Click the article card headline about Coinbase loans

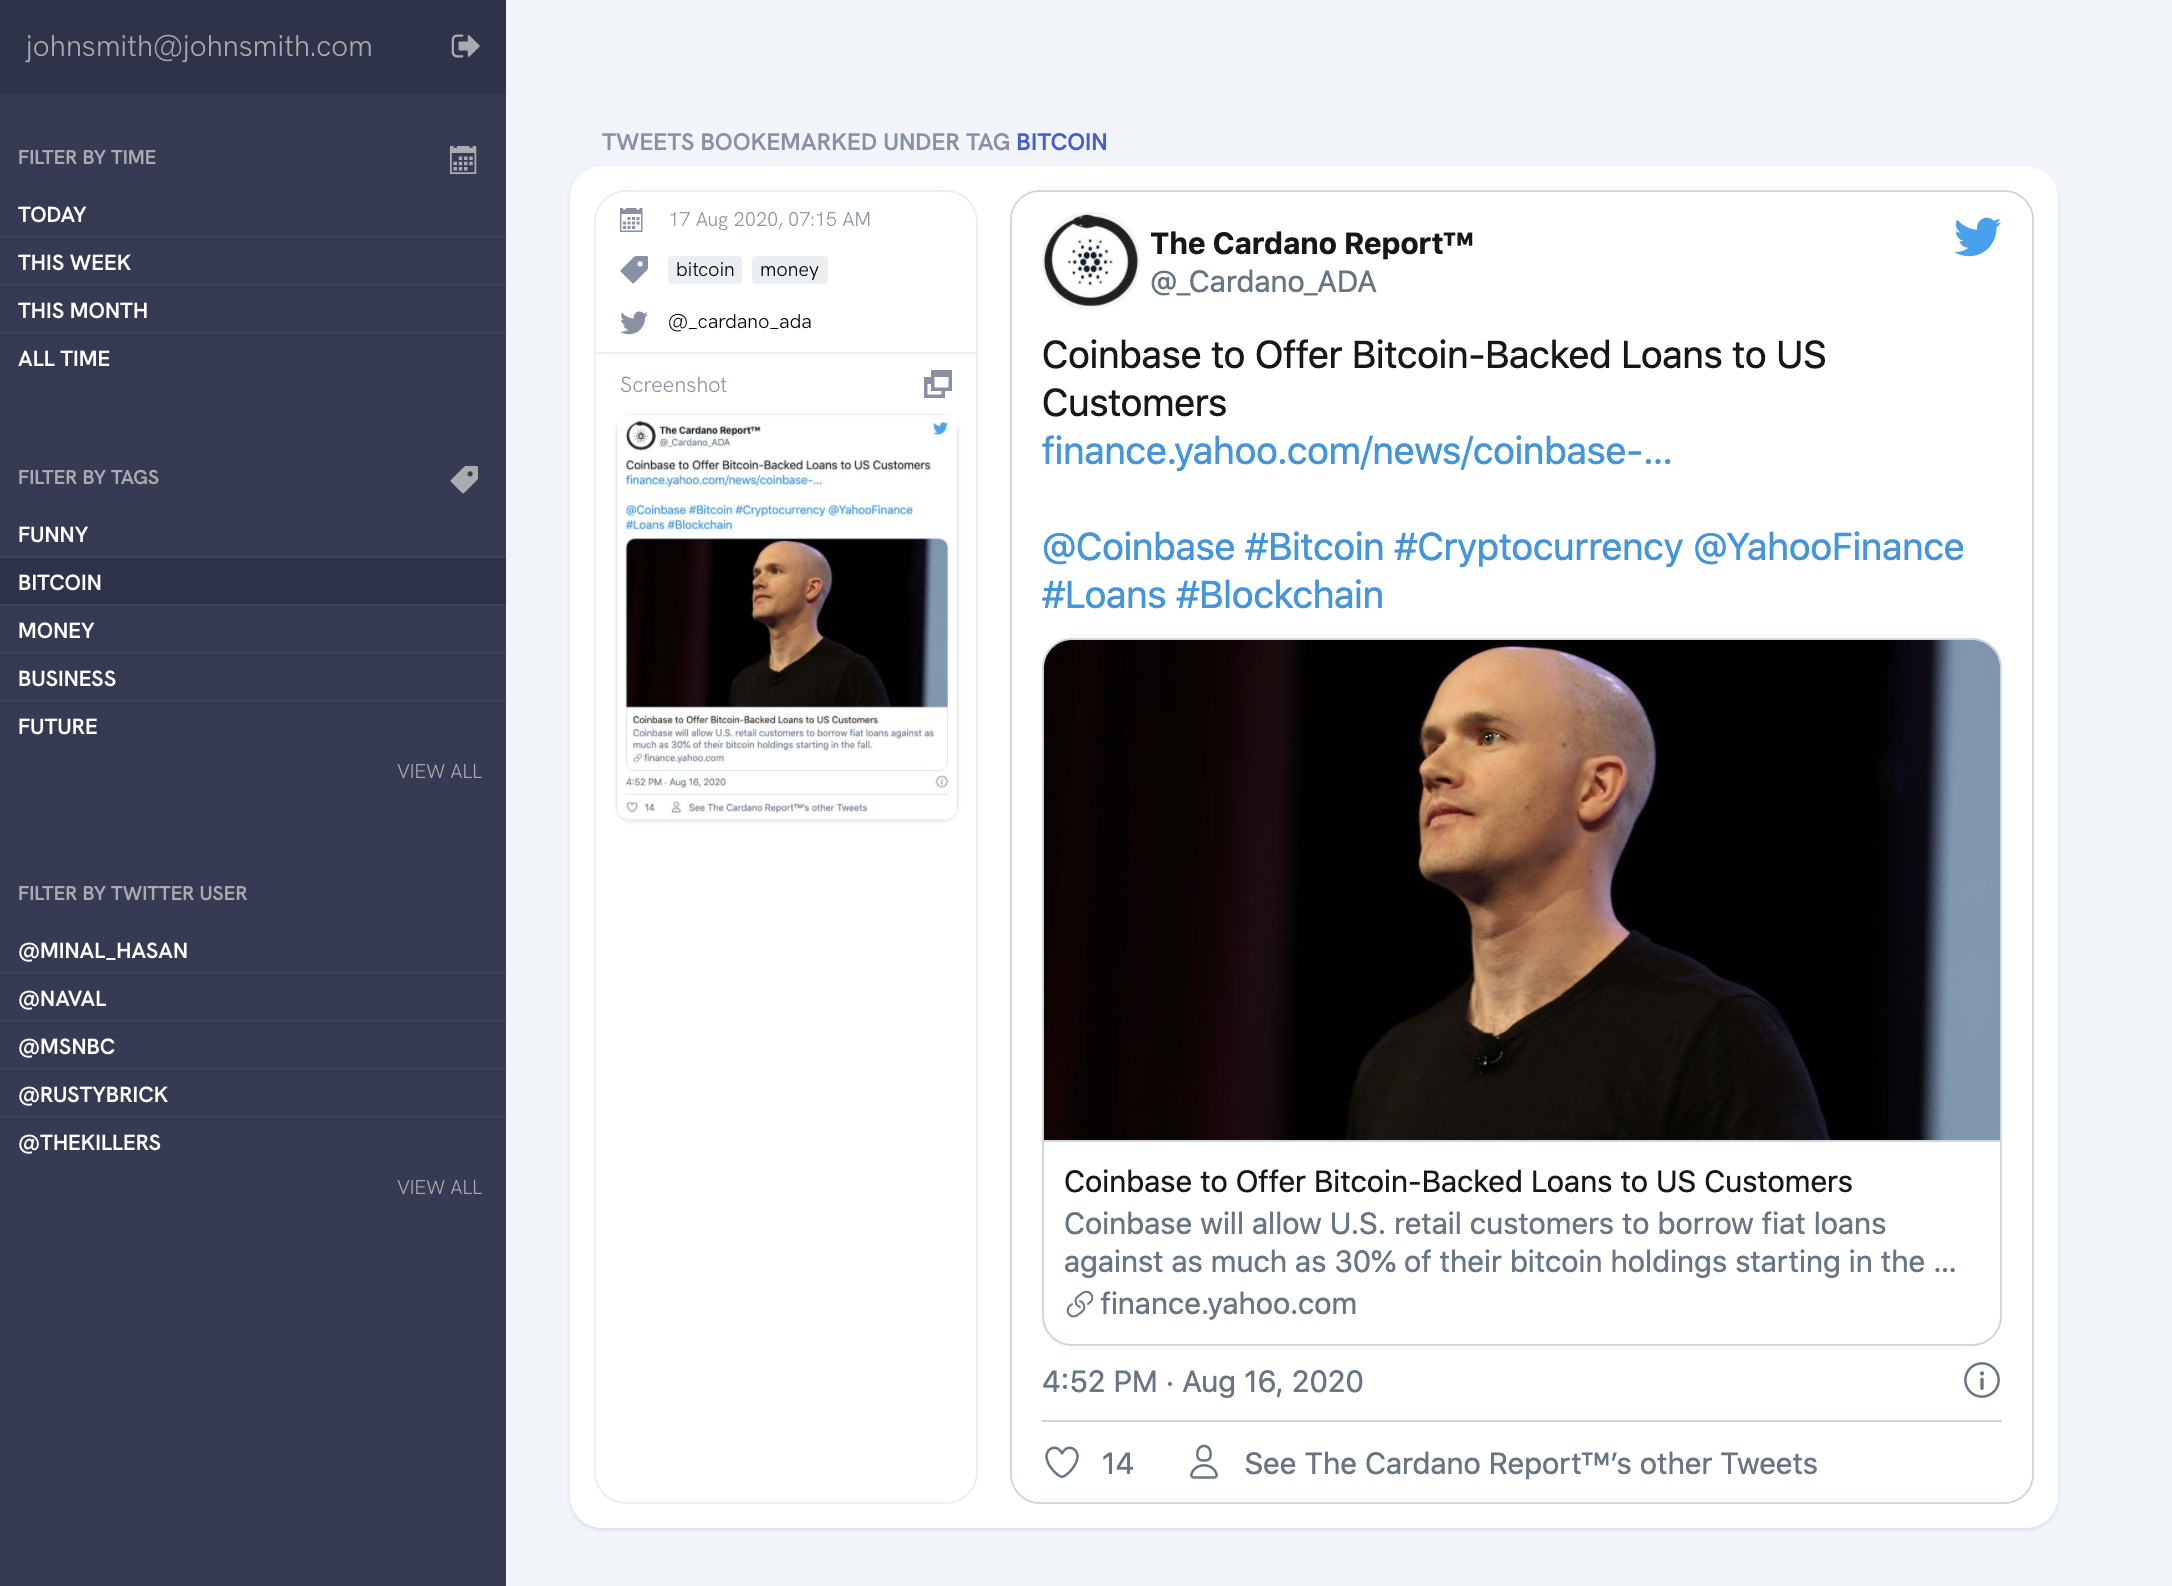[x=1458, y=1182]
